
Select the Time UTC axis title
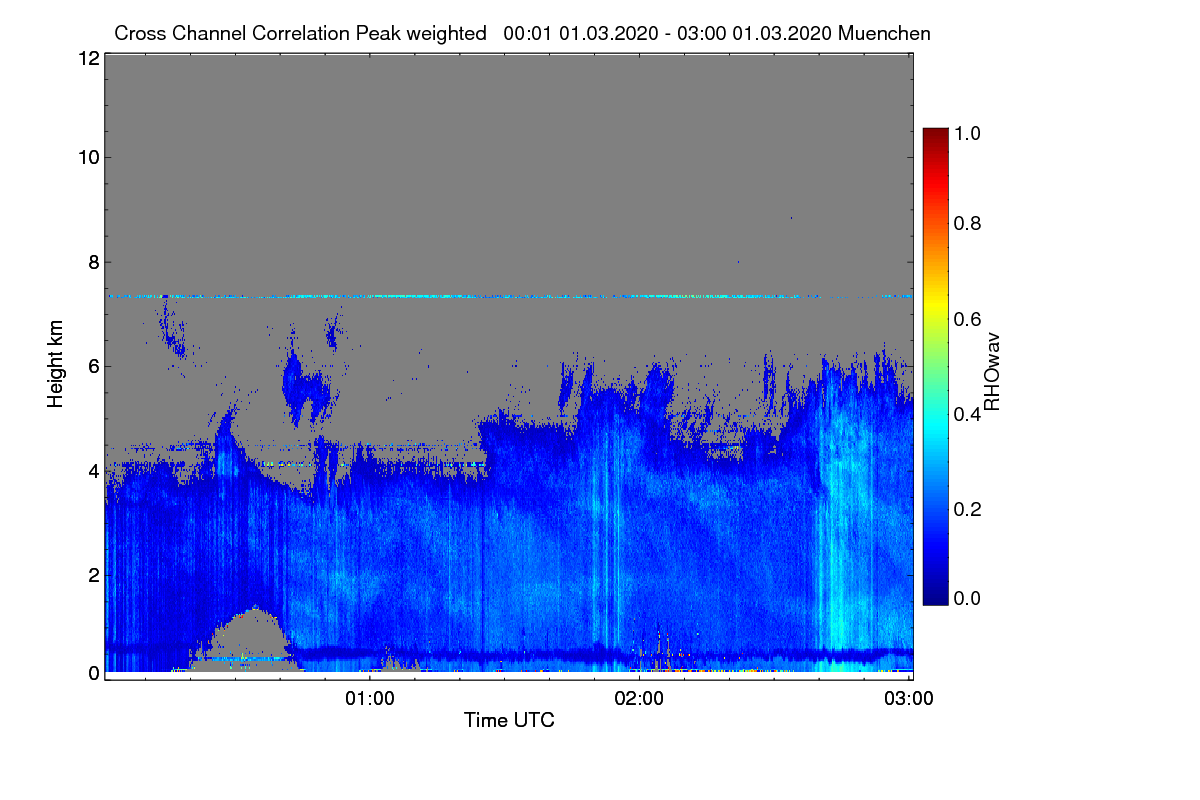509,720
